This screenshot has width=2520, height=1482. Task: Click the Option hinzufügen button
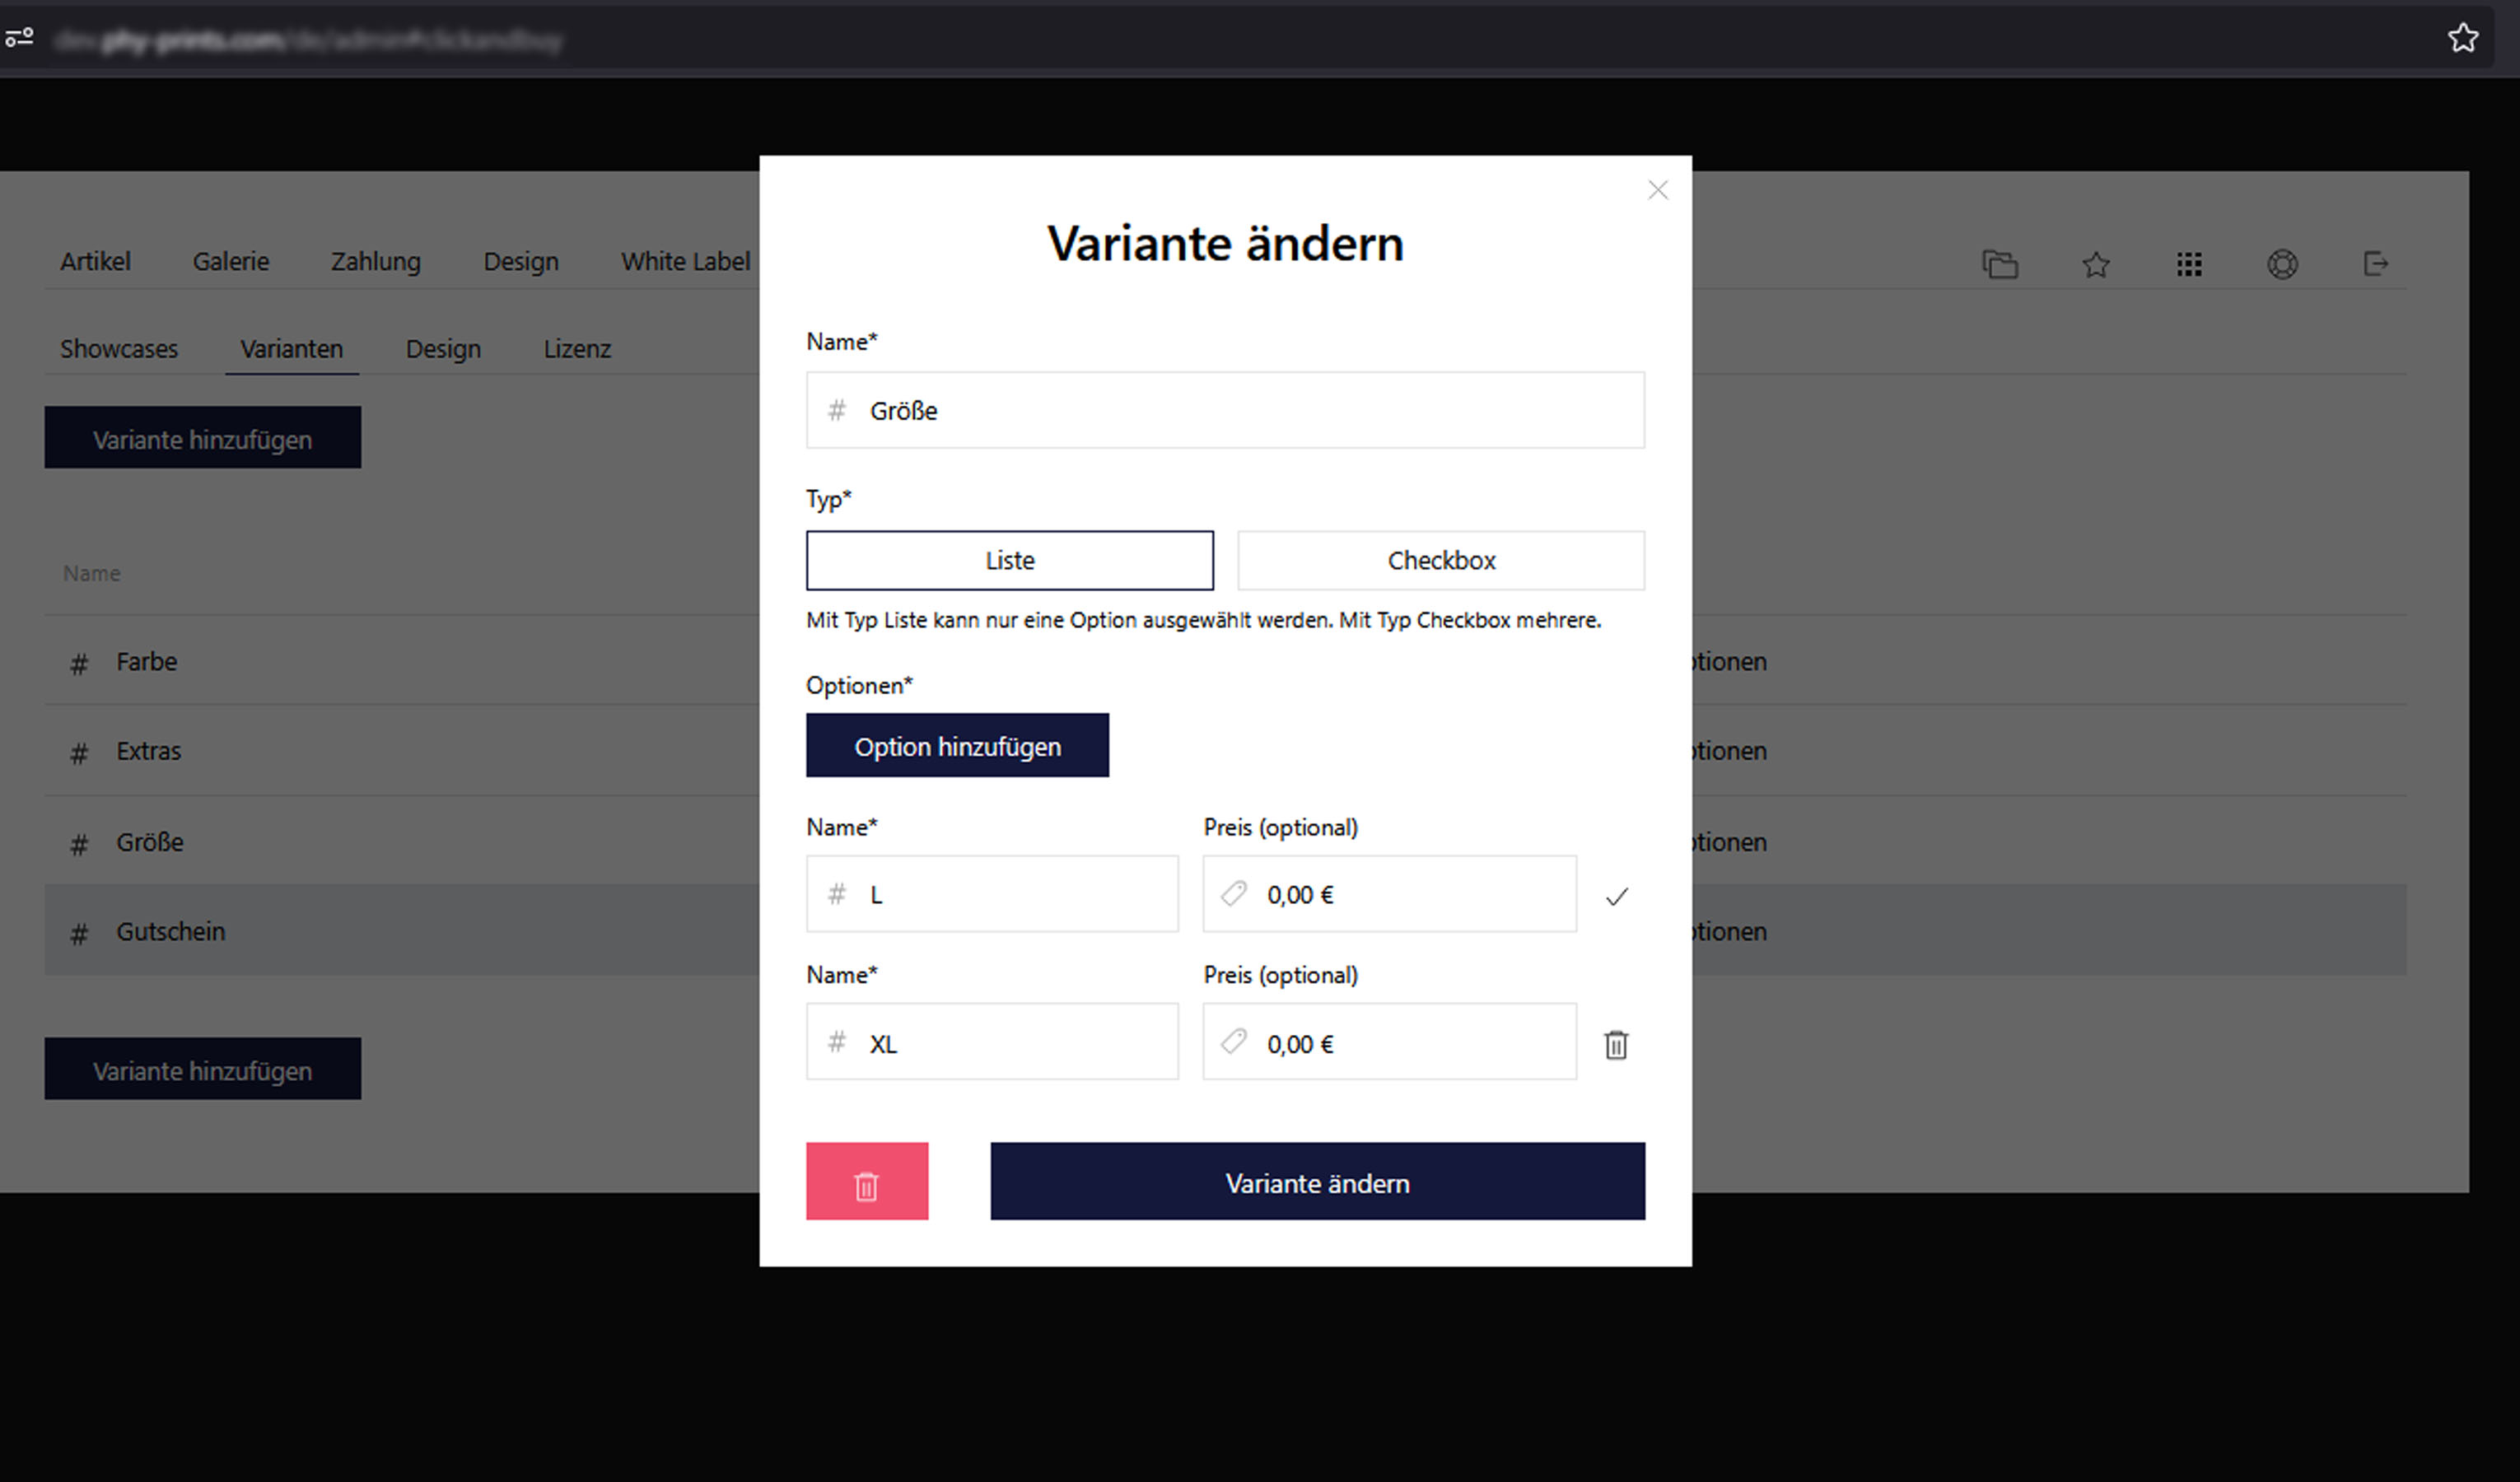click(x=956, y=746)
